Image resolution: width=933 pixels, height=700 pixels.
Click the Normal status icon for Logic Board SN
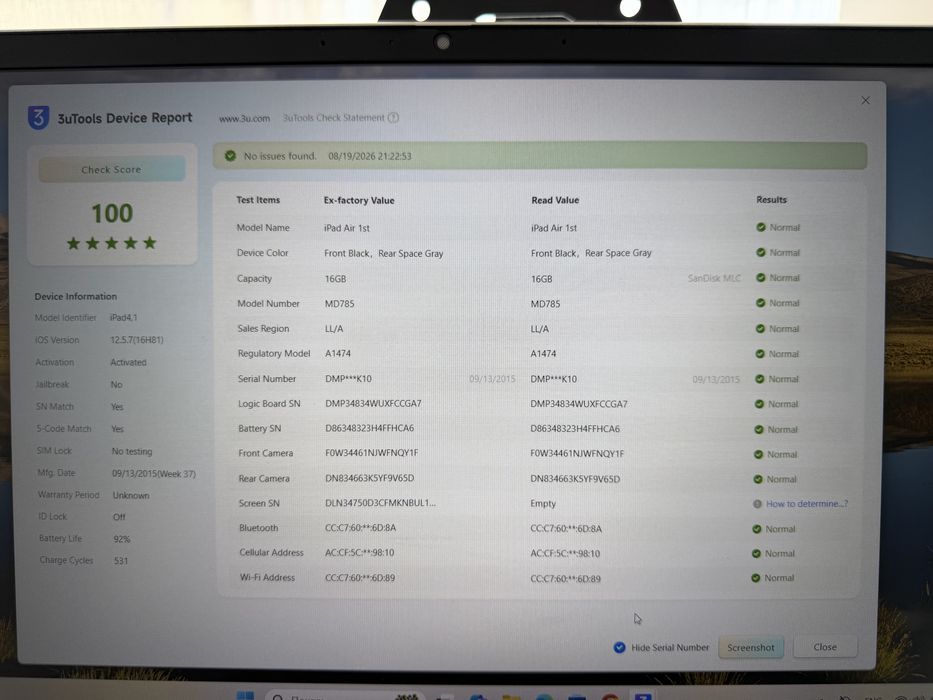click(759, 404)
